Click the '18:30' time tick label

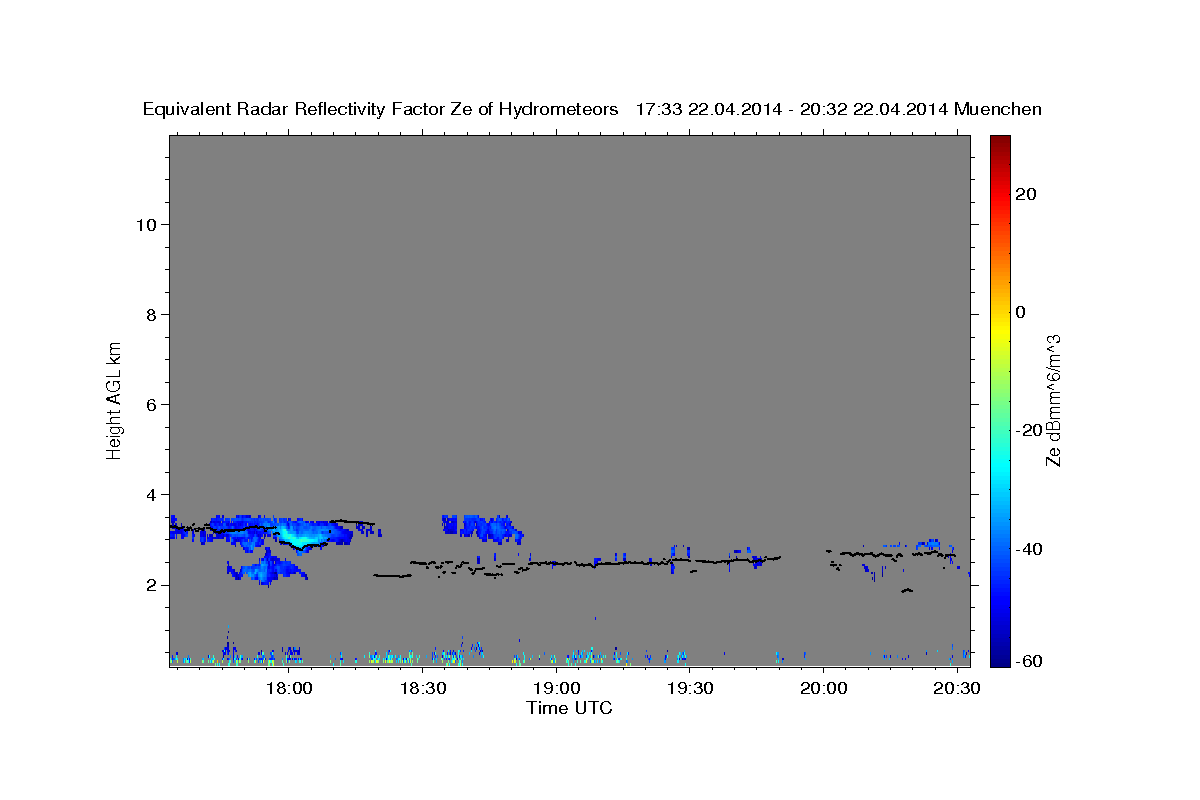click(x=423, y=688)
